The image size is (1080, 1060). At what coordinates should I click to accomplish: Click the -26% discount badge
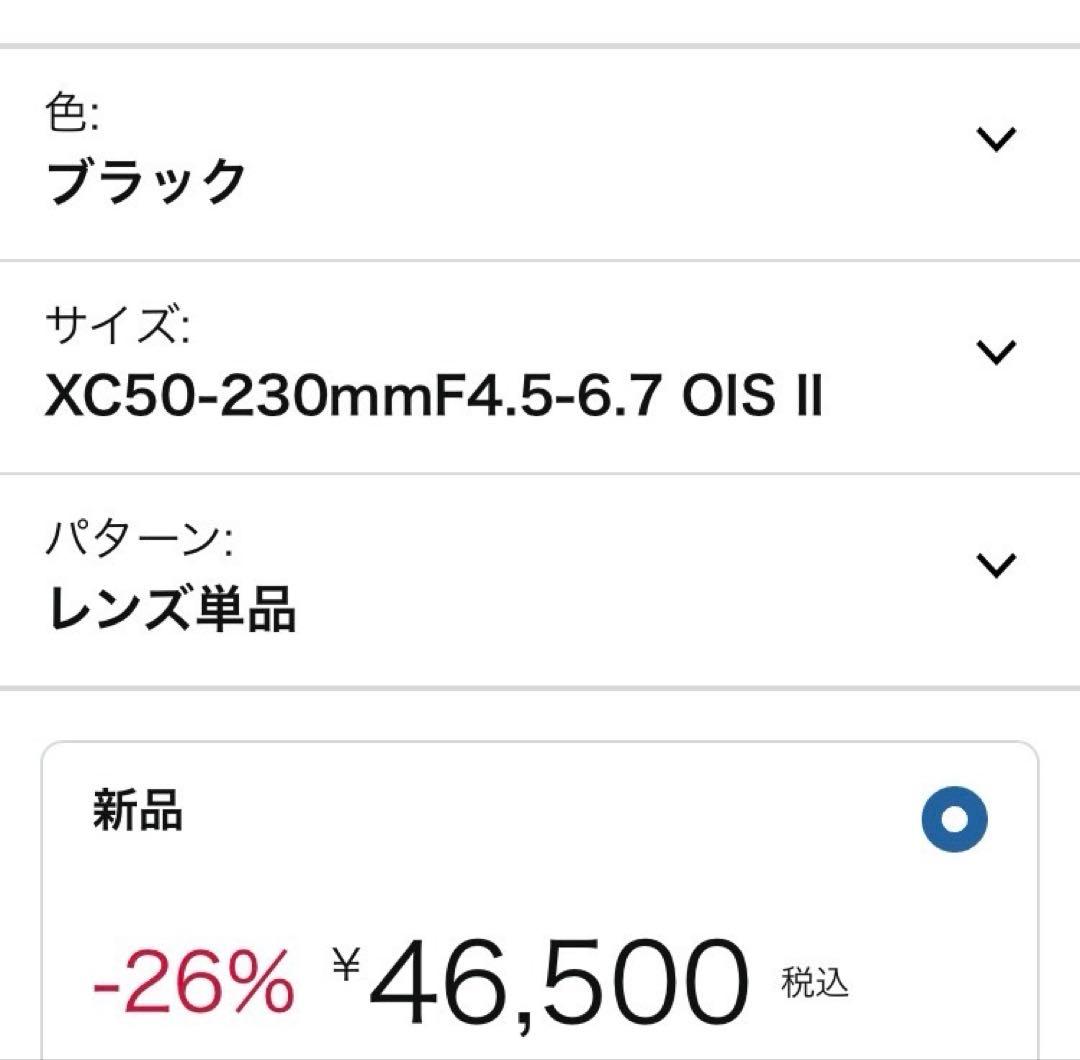193,981
